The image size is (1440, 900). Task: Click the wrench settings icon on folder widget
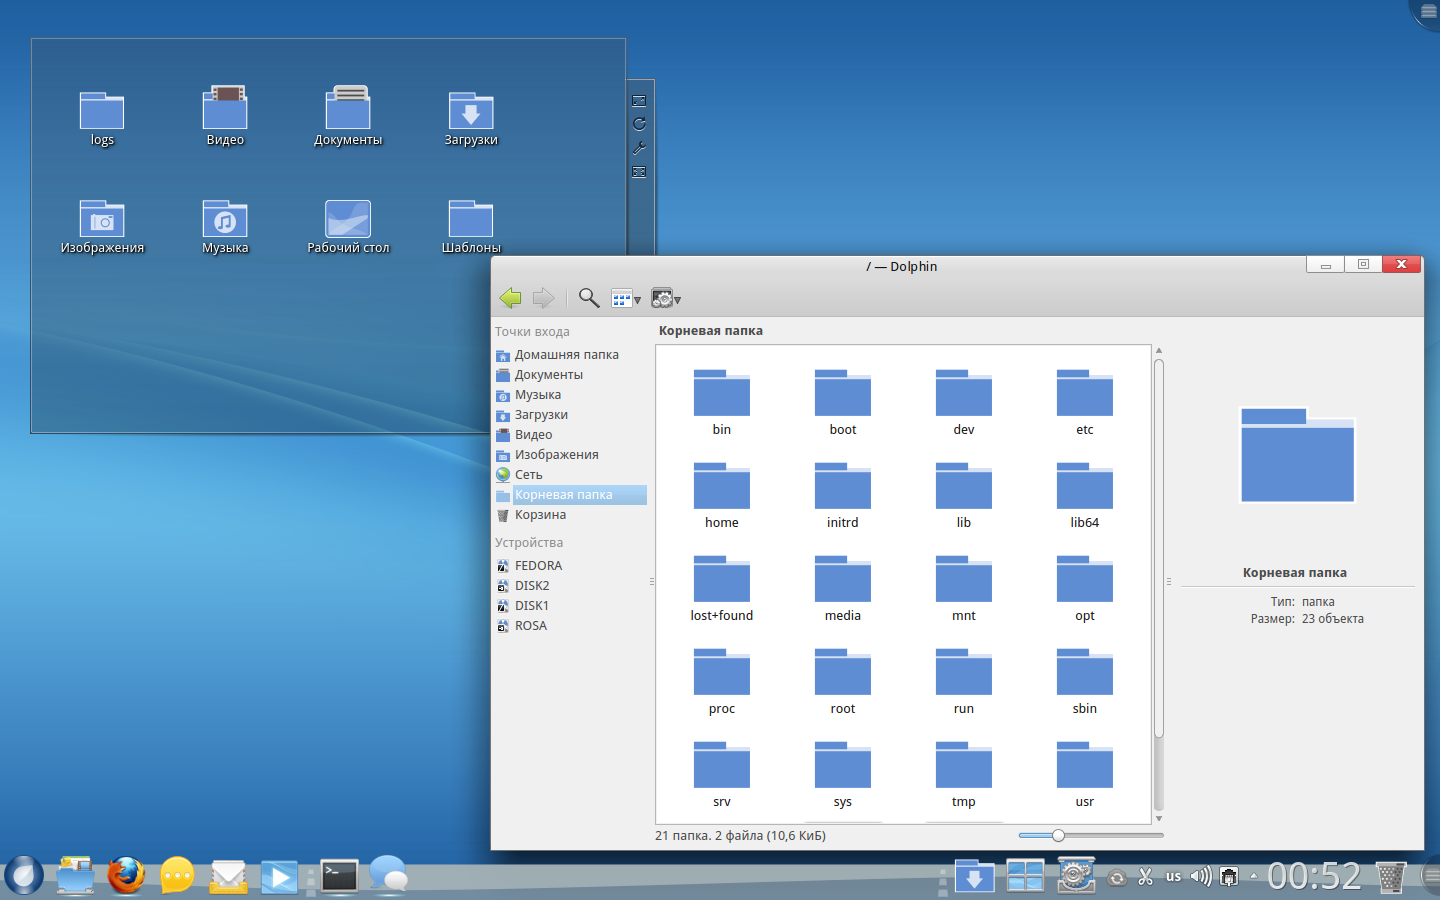tap(639, 148)
